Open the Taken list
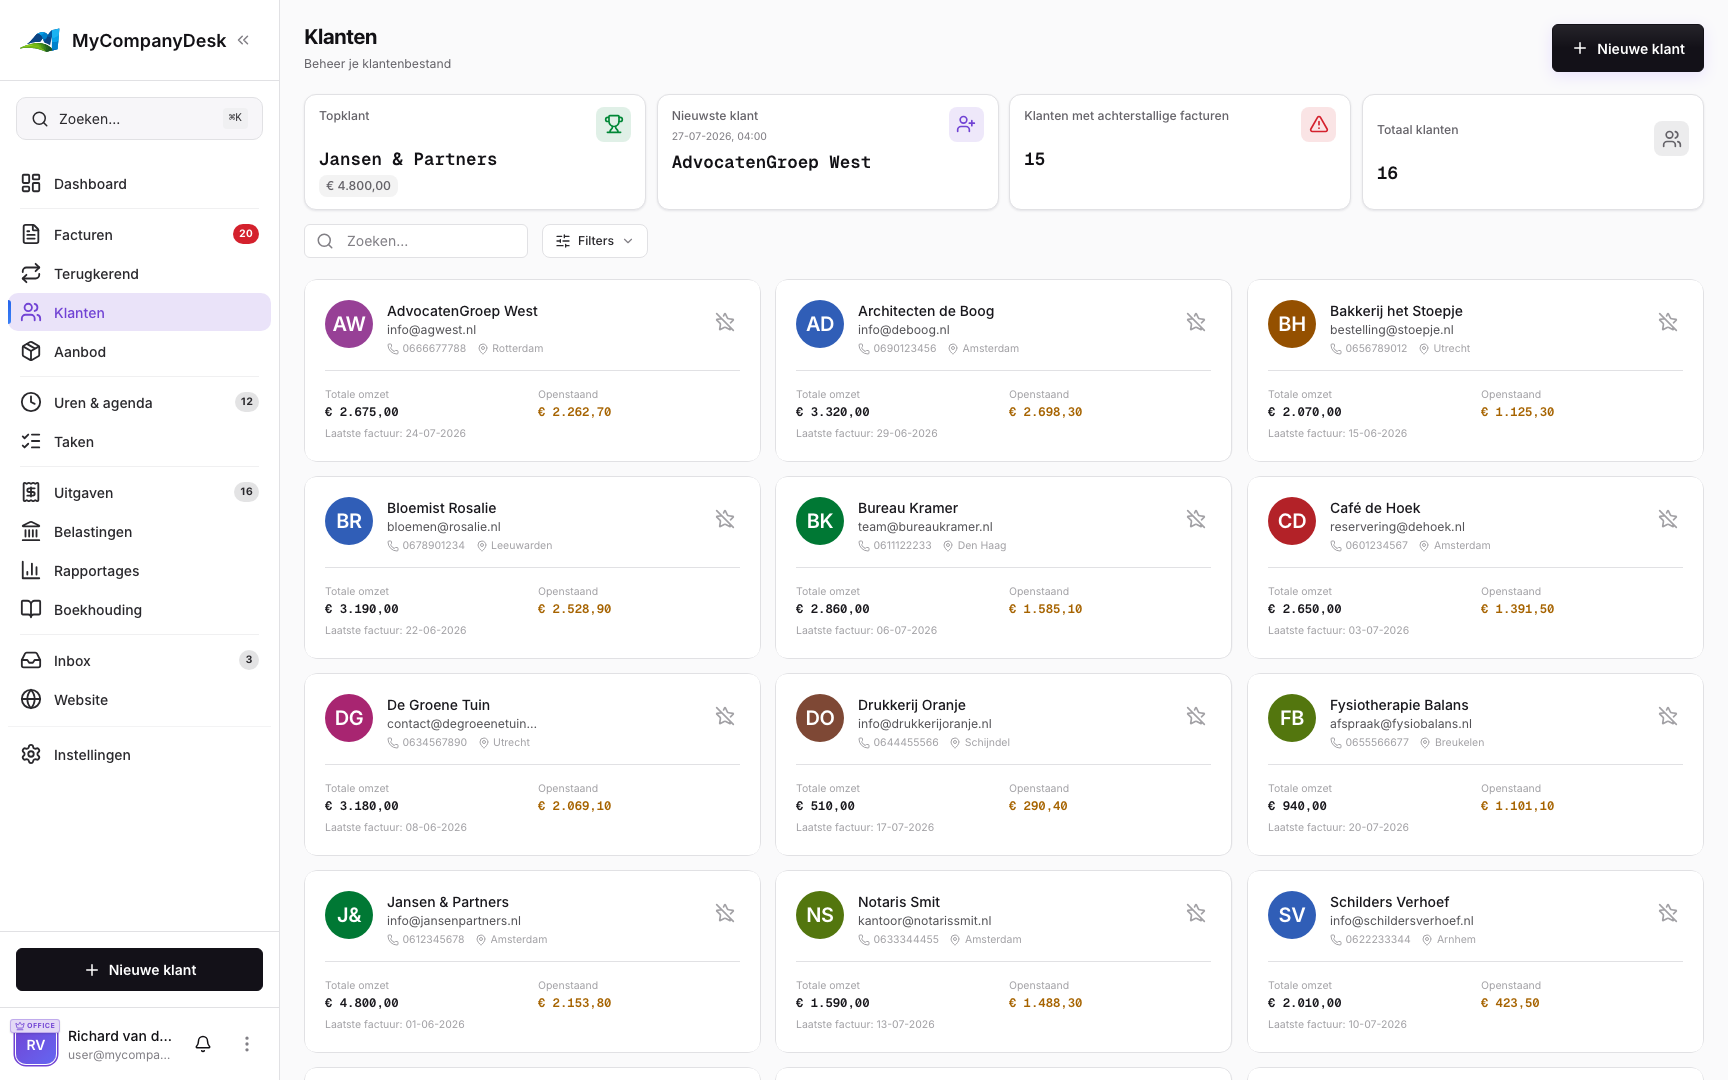 click(139, 442)
